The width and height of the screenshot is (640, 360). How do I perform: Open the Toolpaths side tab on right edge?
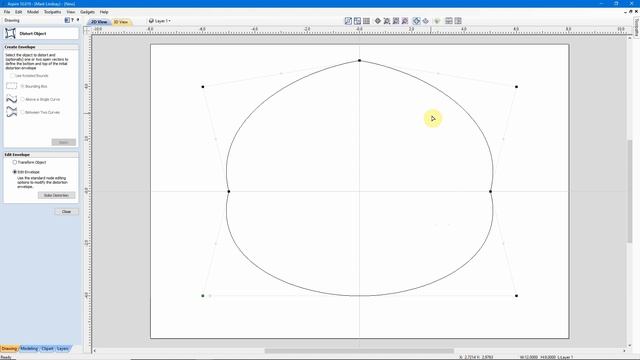point(636,27)
